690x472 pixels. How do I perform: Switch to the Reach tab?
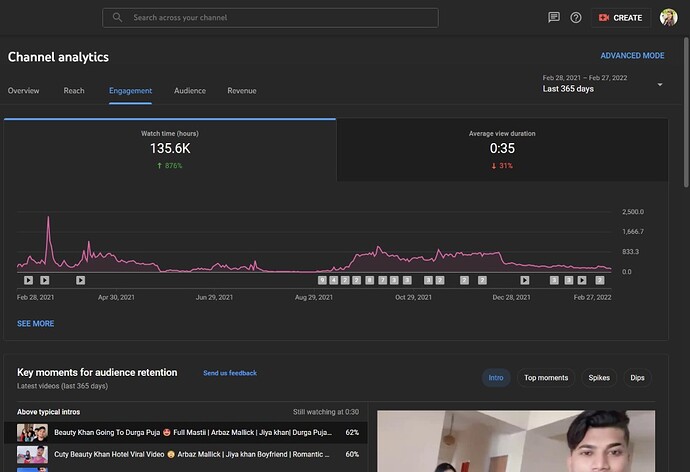tap(74, 91)
